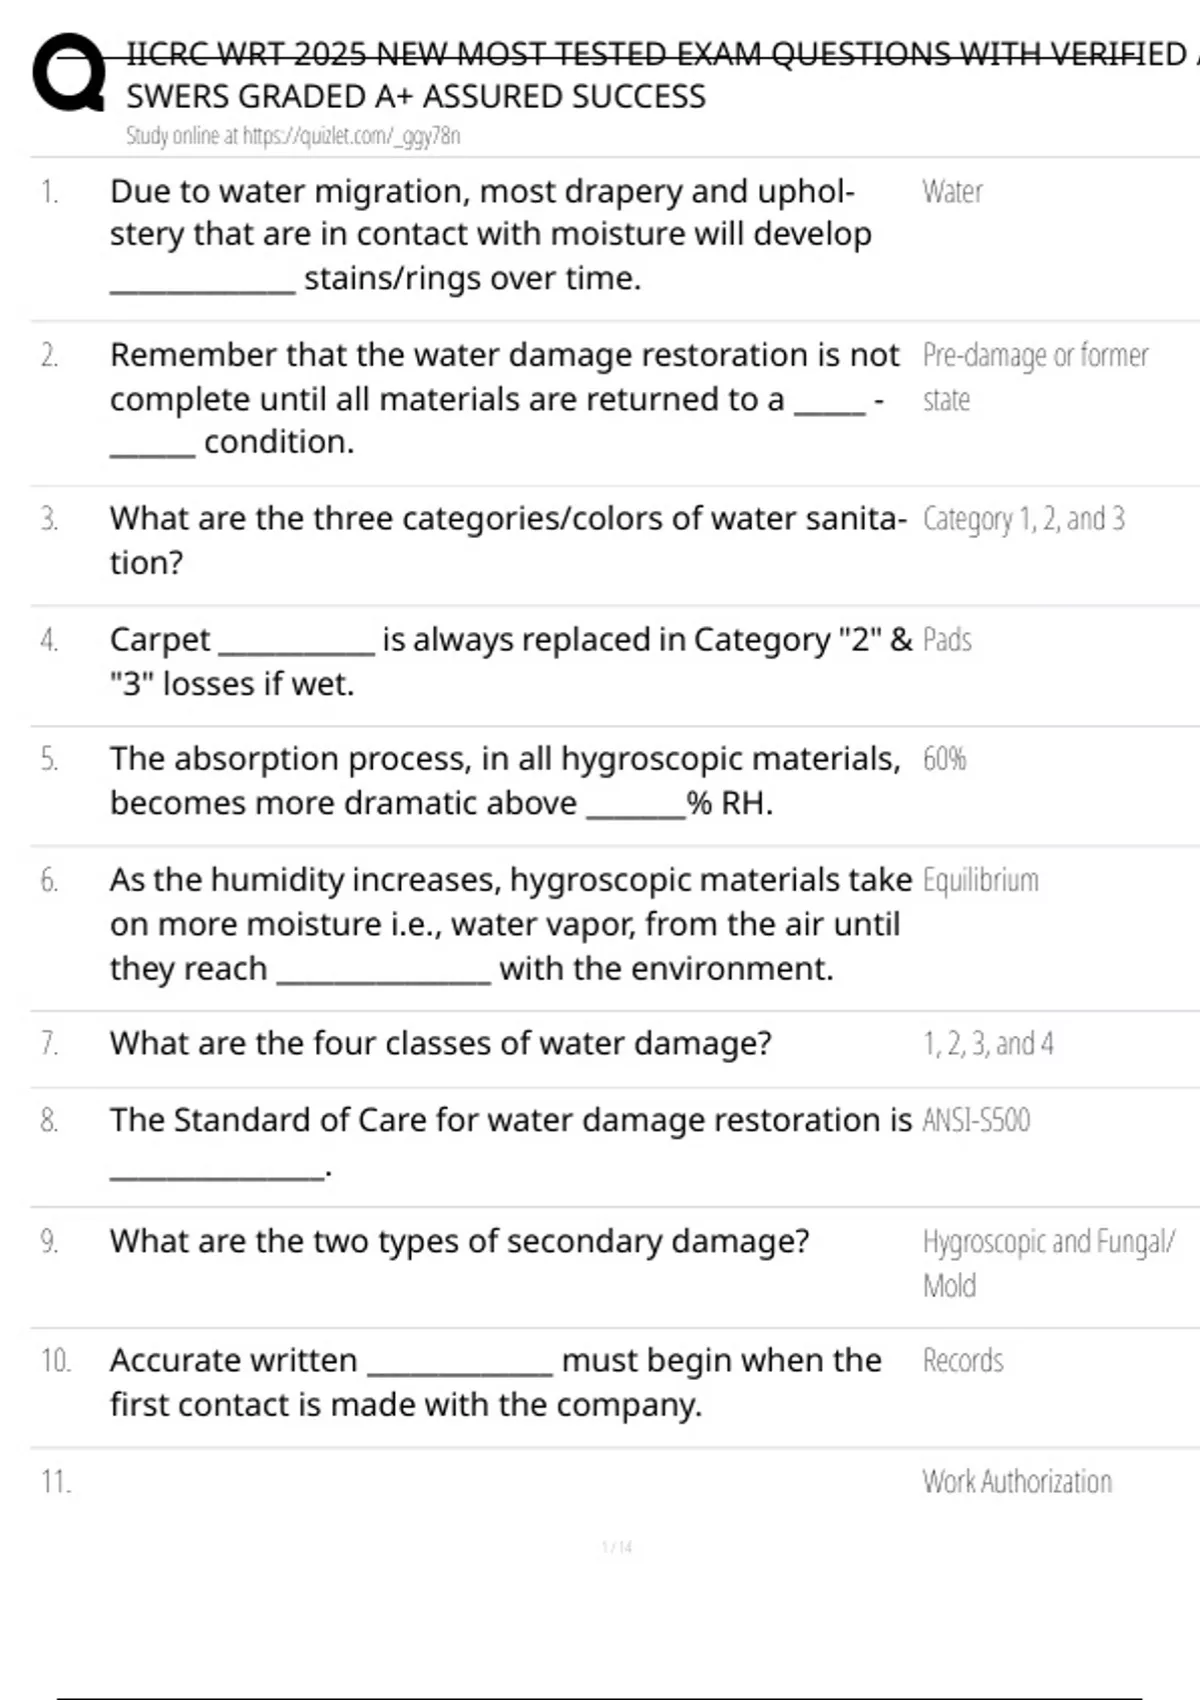The width and height of the screenshot is (1200, 1700).
Task: Click the answer "Water" for question 1
Action: click(x=952, y=191)
